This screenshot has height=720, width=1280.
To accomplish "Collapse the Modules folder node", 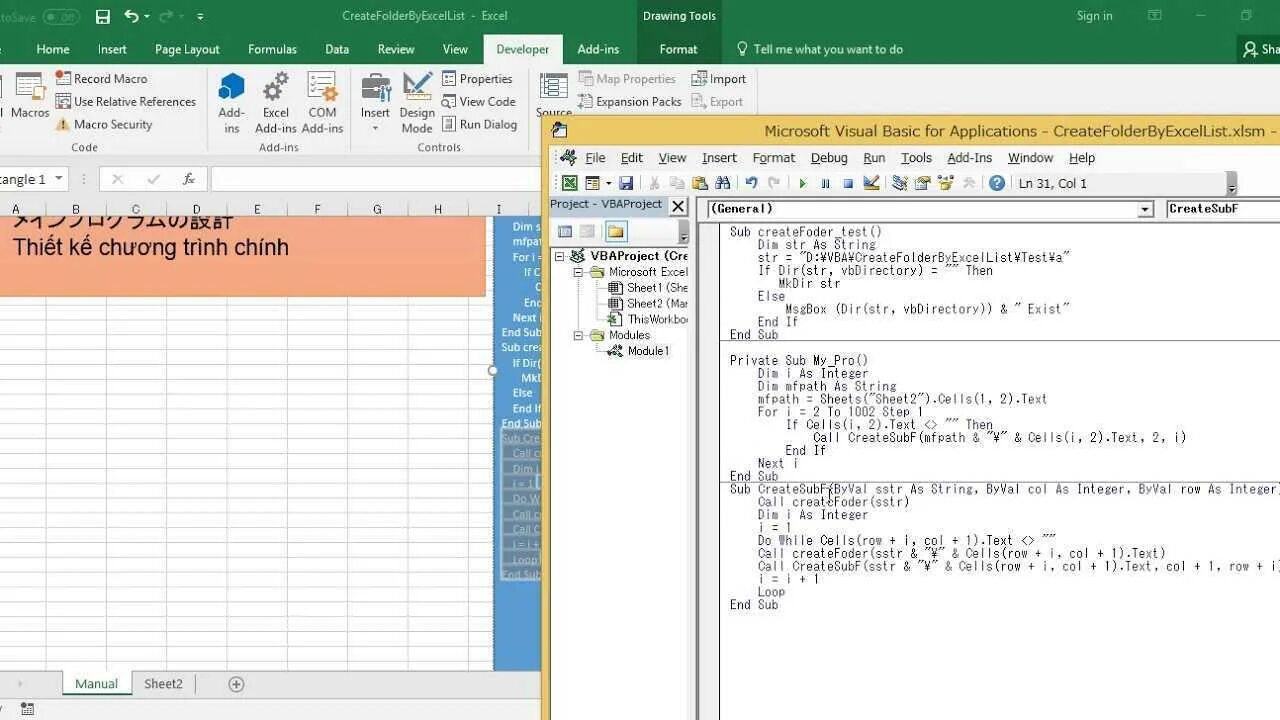I will (x=578, y=335).
